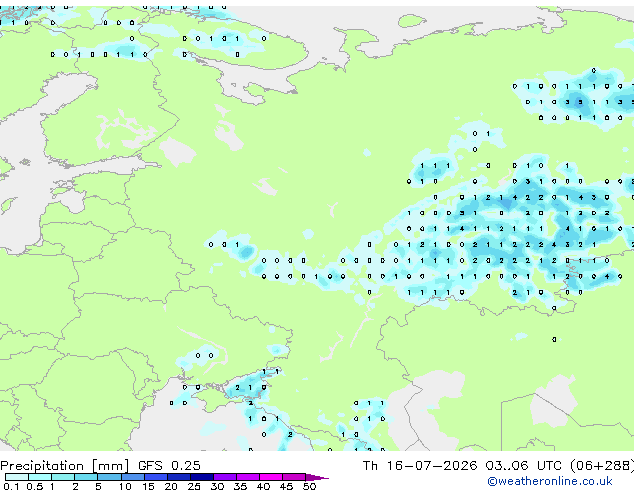Click the 'Precipitation [mm]' title text
This screenshot has height=490, width=634.
(65, 466)
